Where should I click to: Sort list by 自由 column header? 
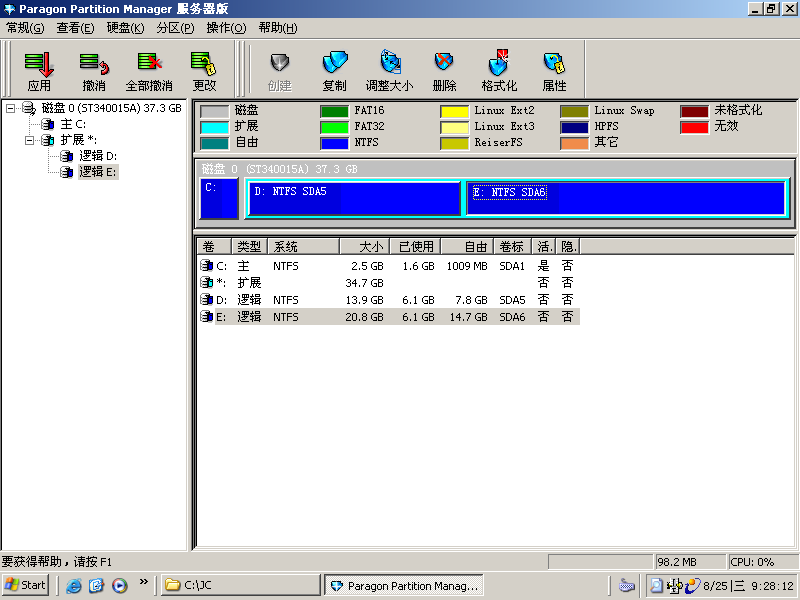pyautogui.click(x=467, y=247)
